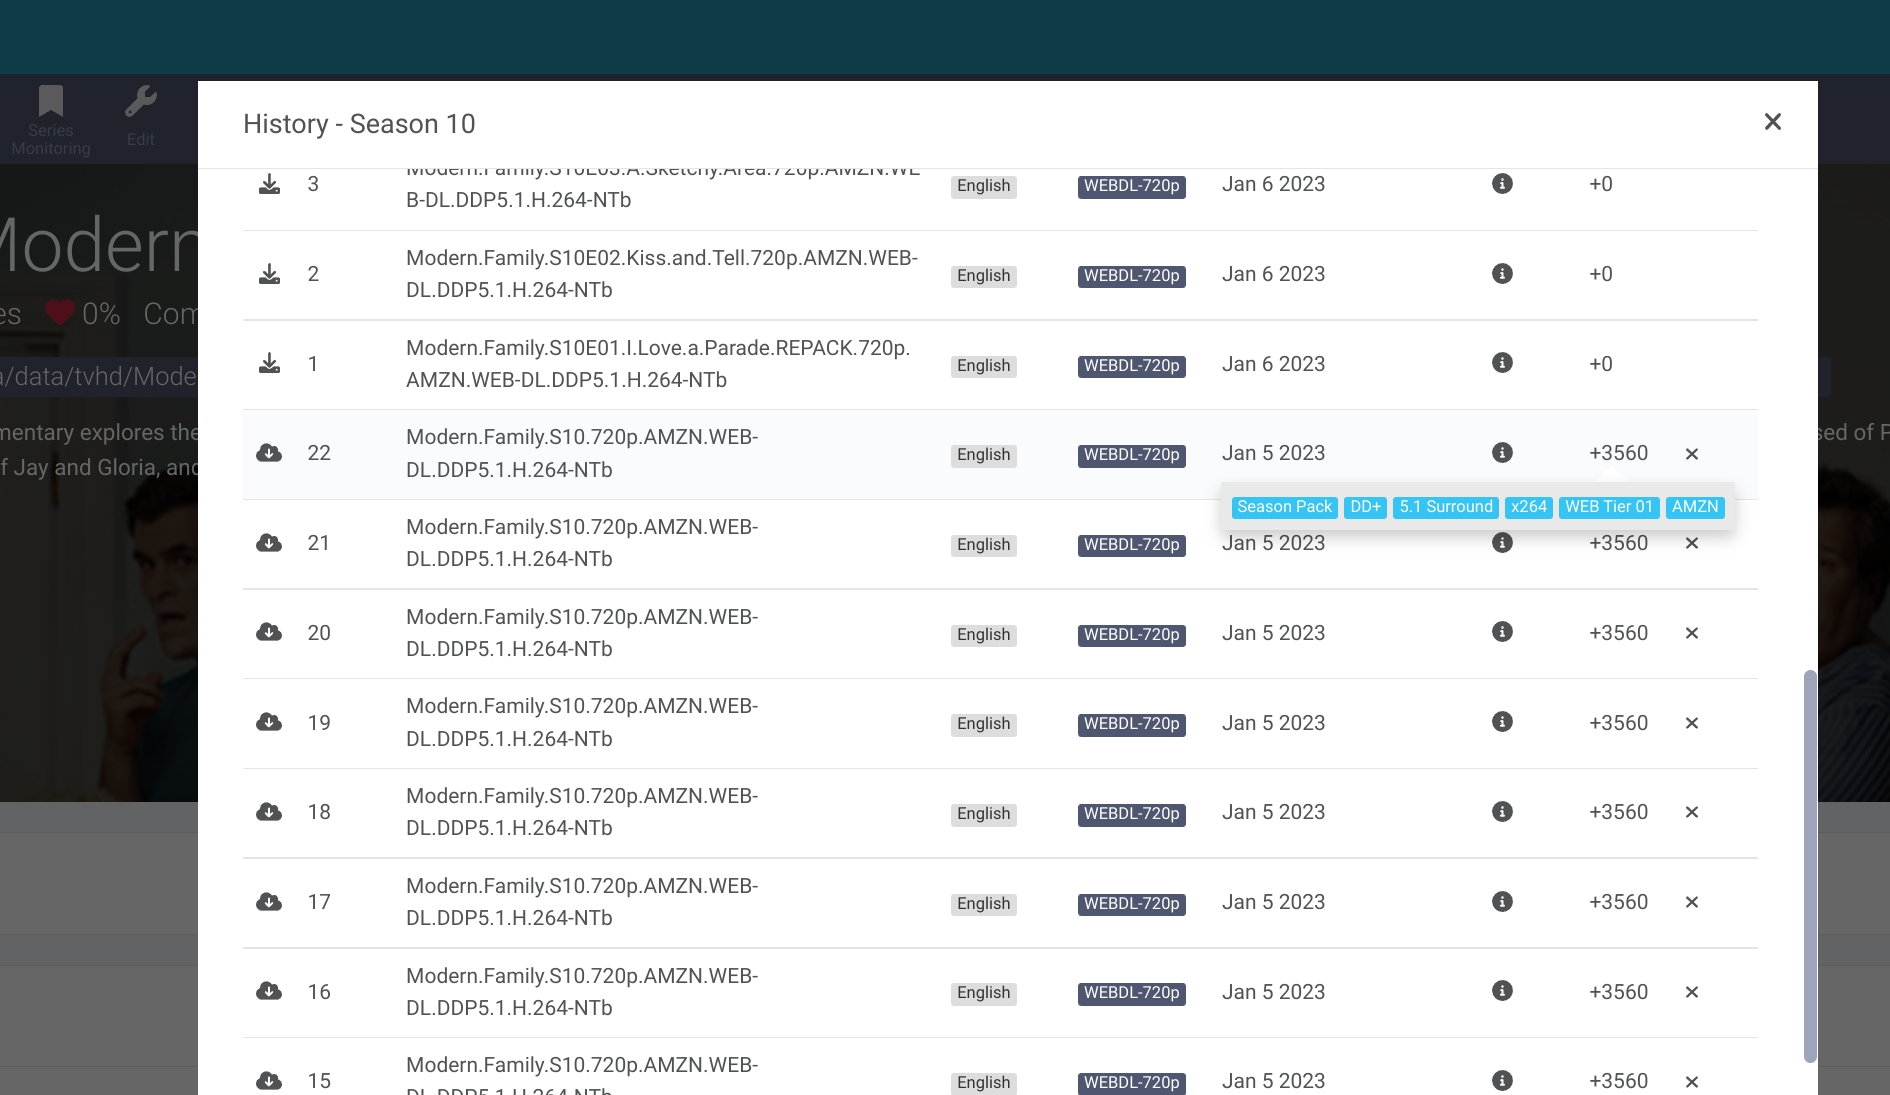
Task: Open the Series Monitoring bookmark icon
Action: coord(50,103)
